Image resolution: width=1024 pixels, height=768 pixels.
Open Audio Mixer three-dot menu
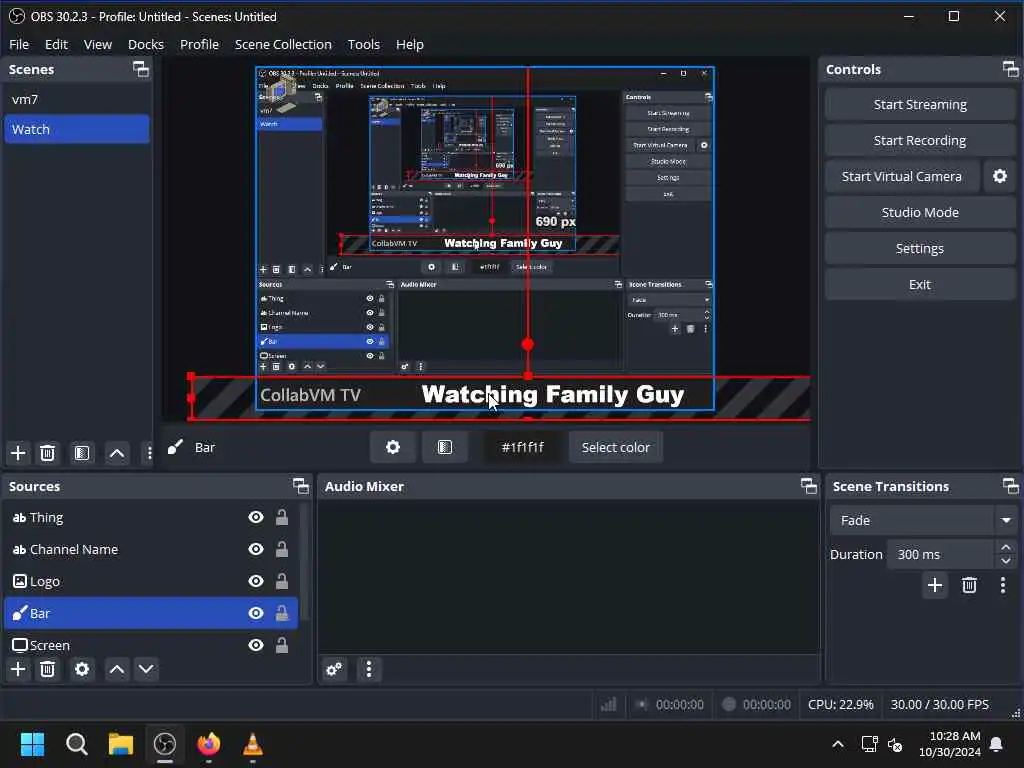coord(369,669)
